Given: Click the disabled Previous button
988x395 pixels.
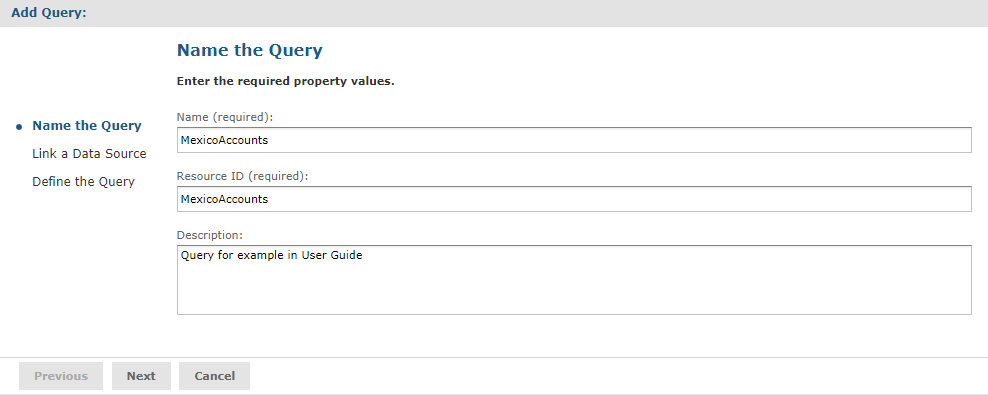Looking at the screenshot, I should pos(61,376).
